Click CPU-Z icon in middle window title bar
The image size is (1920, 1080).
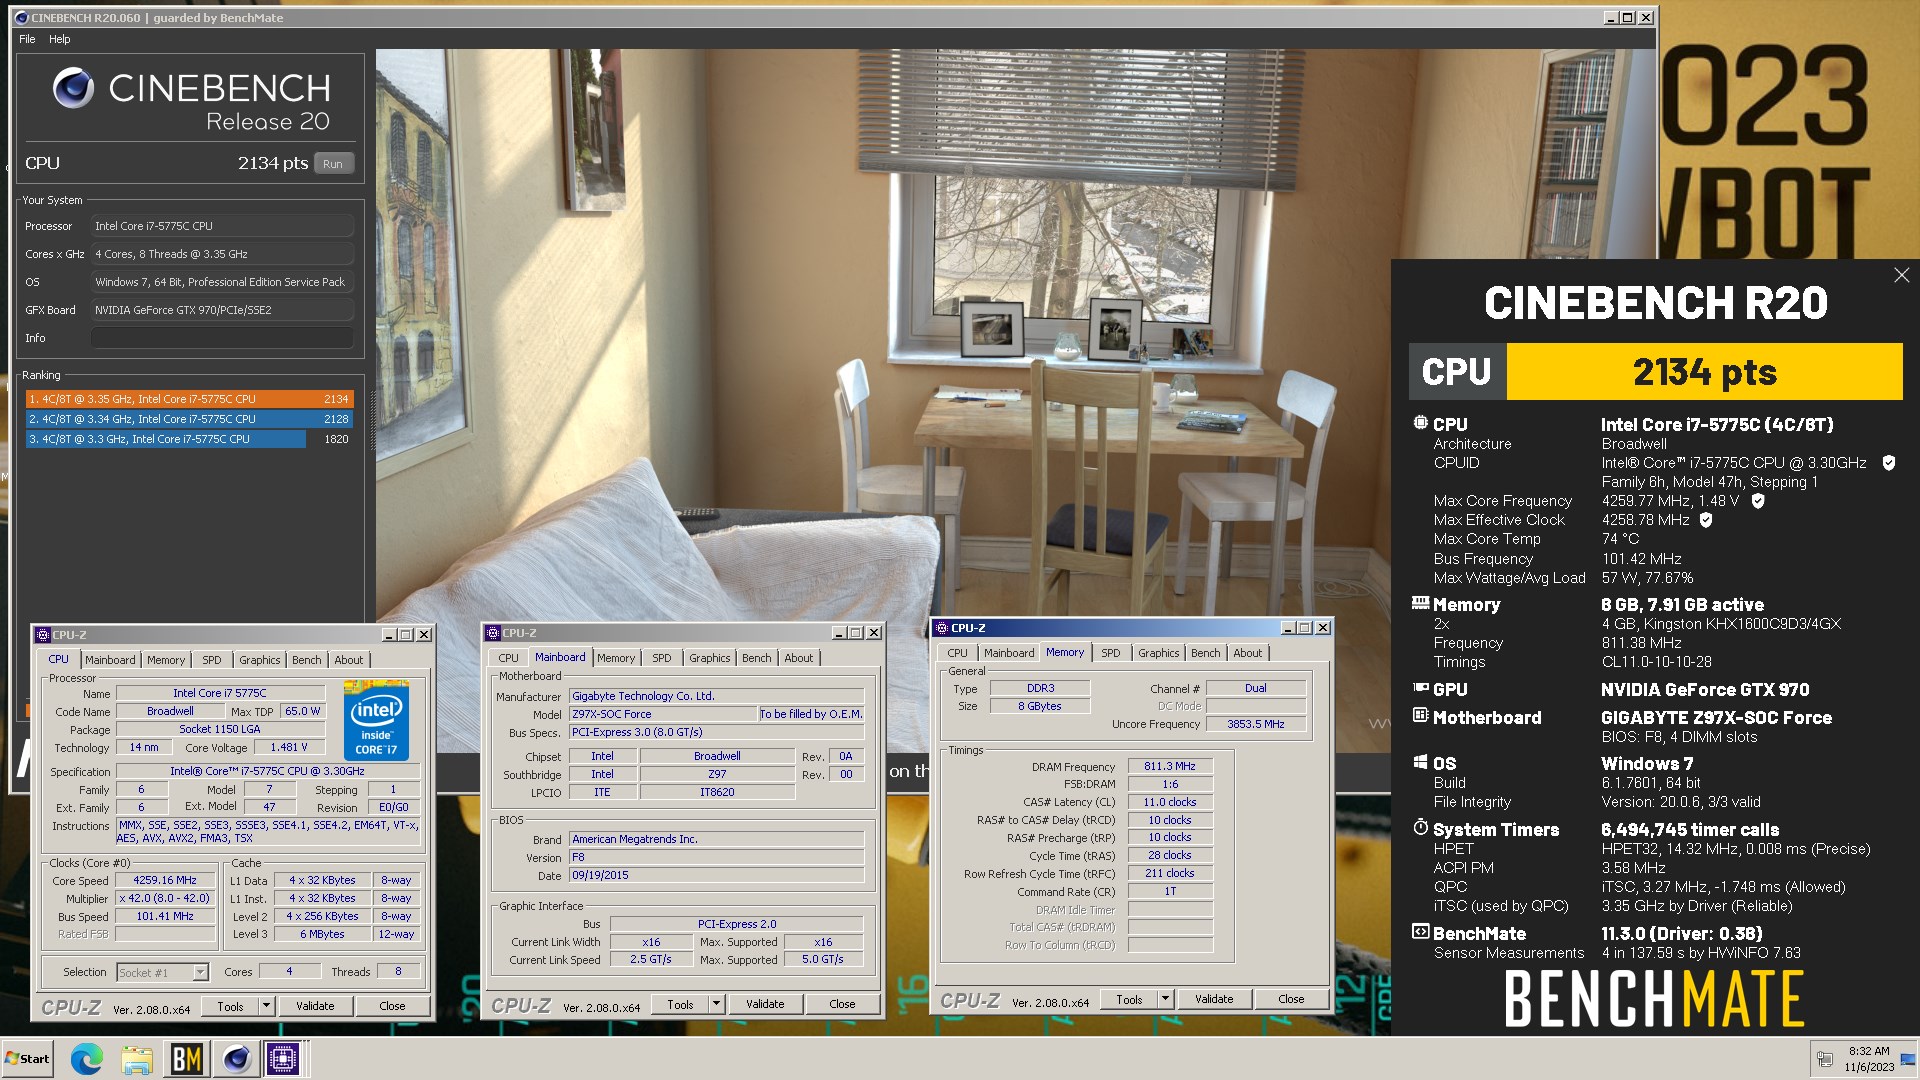(493, 633)
